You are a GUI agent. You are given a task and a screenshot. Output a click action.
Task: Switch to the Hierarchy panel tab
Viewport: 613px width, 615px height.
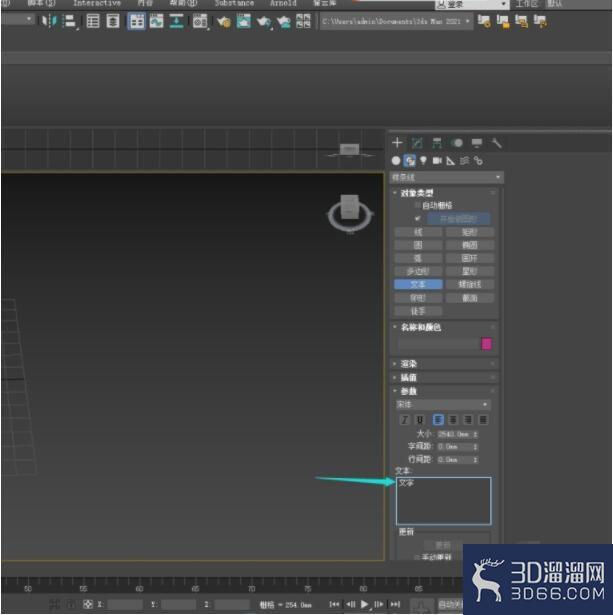(x=437, y=143)
